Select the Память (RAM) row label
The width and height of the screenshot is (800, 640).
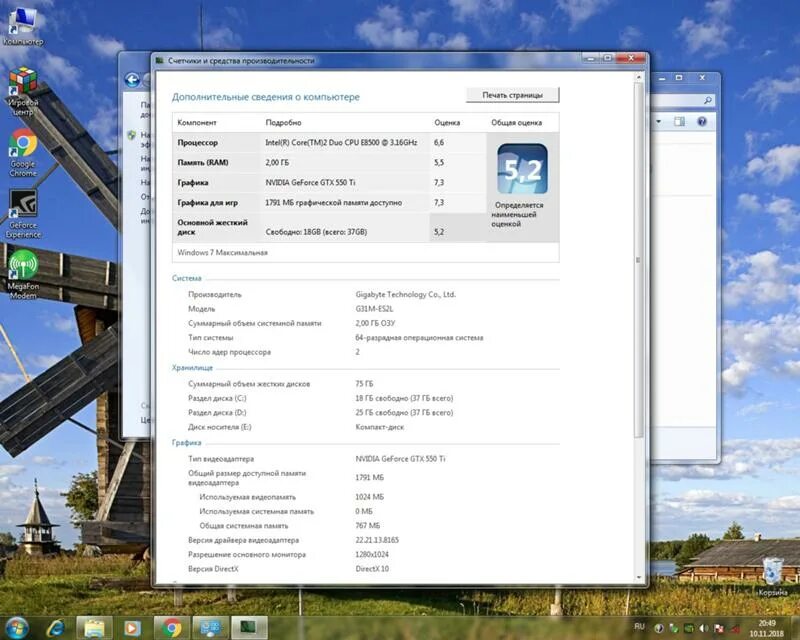click(x=203, y=162)
